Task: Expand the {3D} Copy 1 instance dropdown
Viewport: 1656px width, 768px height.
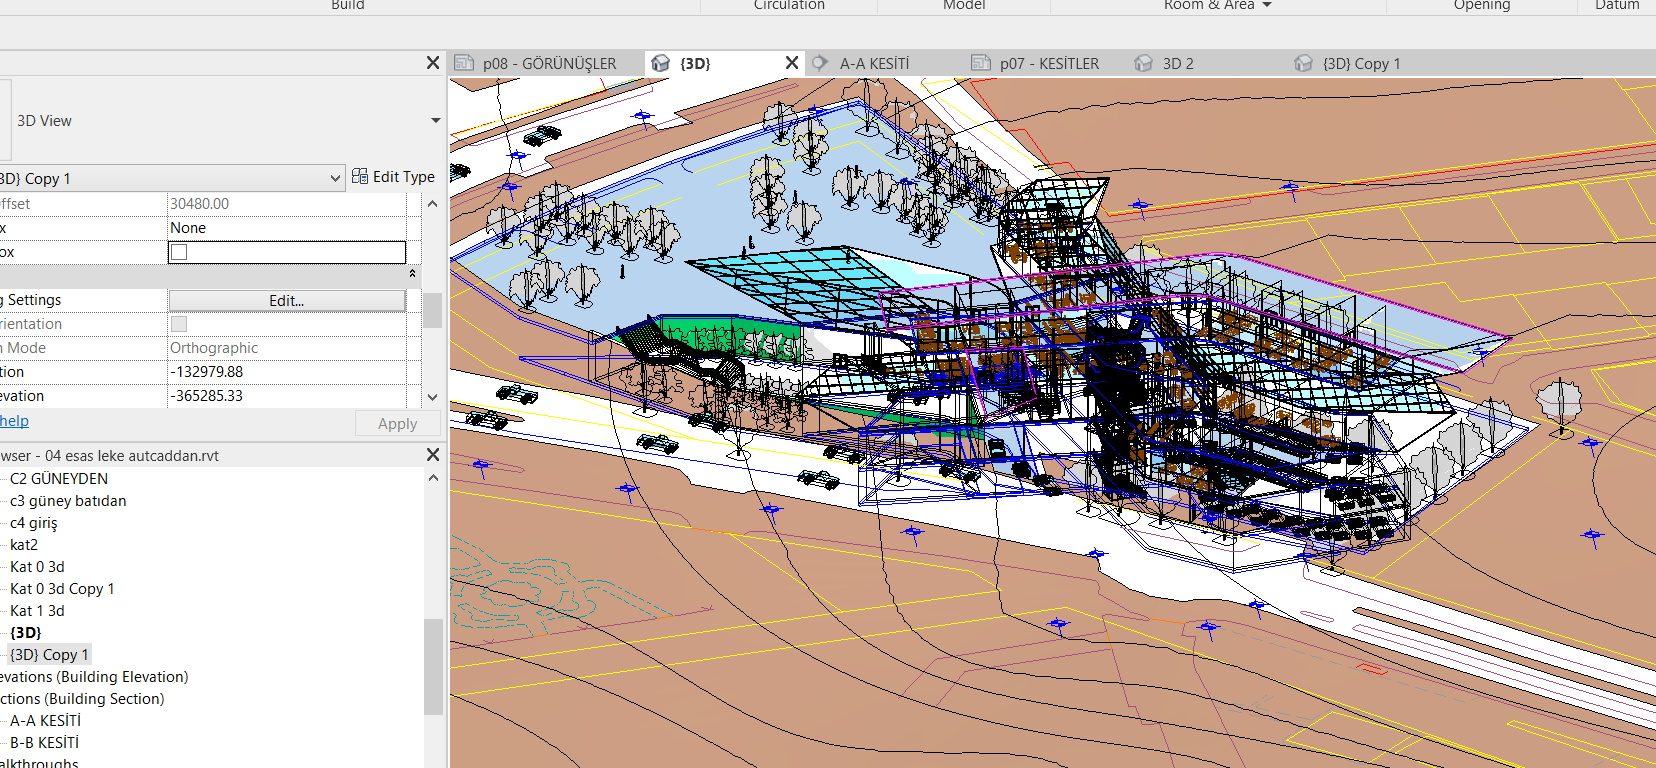Action: [x=335, y=179]
